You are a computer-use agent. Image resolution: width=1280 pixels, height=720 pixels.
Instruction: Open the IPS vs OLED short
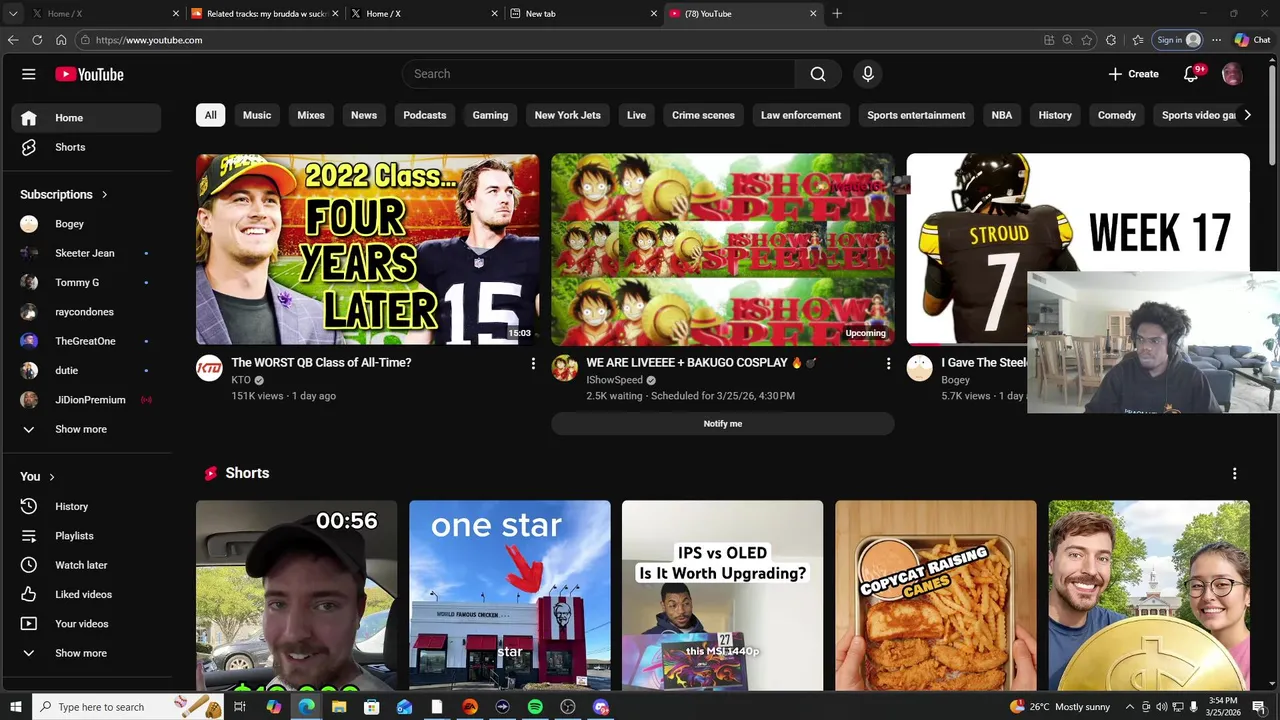(x=723, y=596)
